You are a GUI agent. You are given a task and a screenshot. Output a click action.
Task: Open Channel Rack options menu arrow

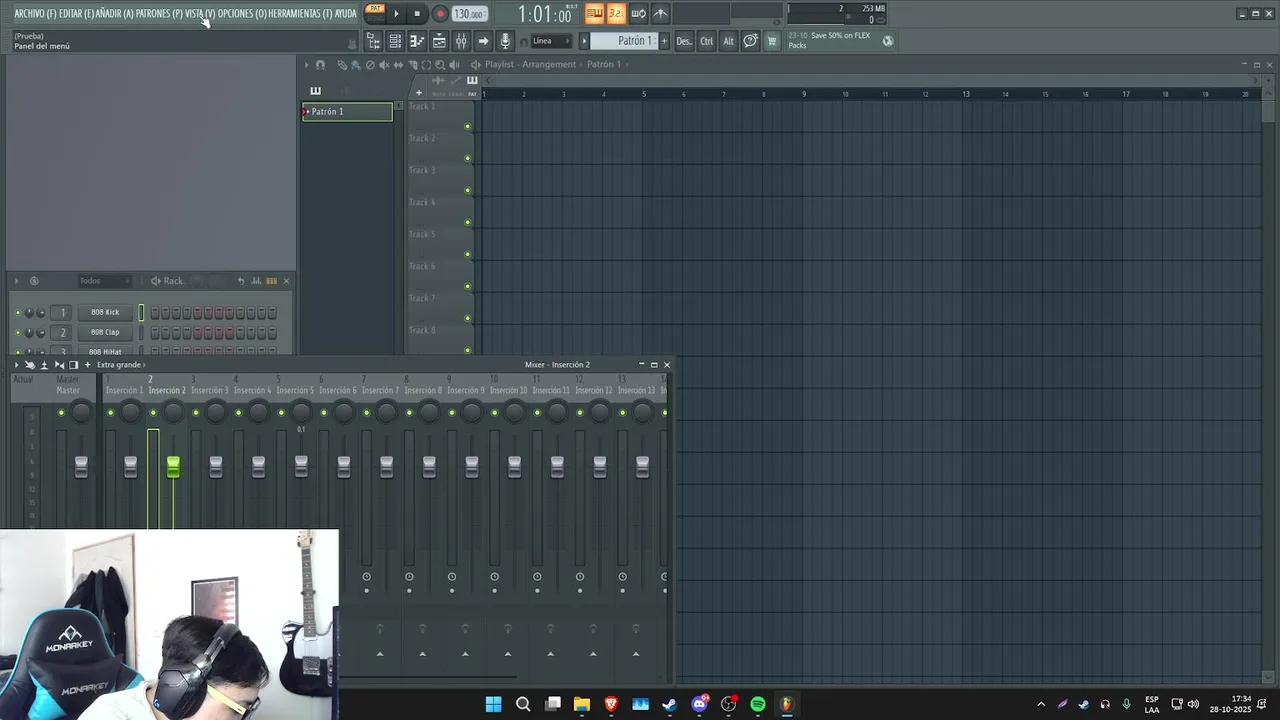17,281
